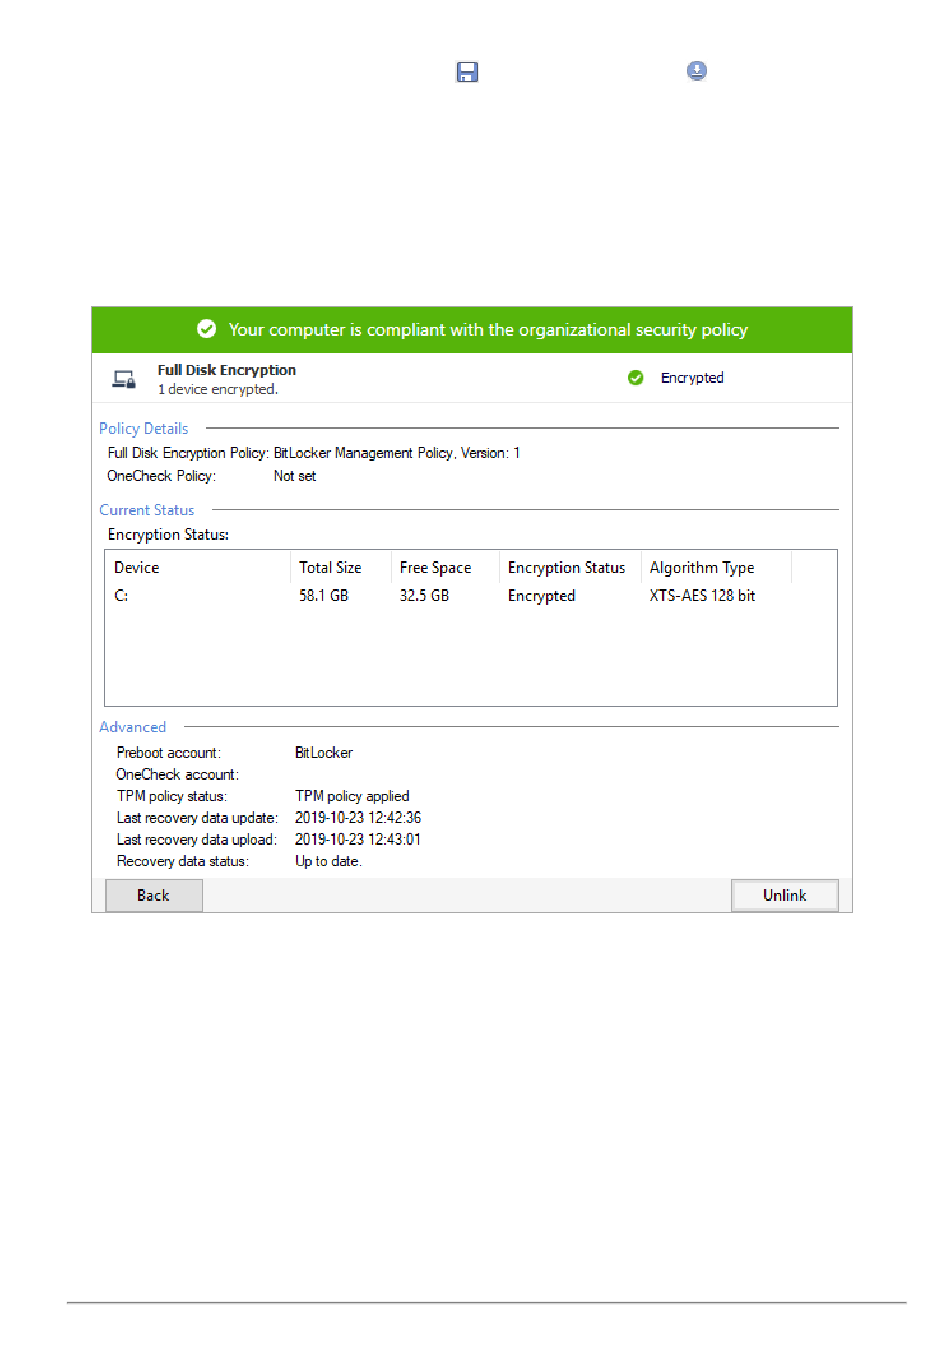Click the TPM policy applied value

tap(352, 796)
